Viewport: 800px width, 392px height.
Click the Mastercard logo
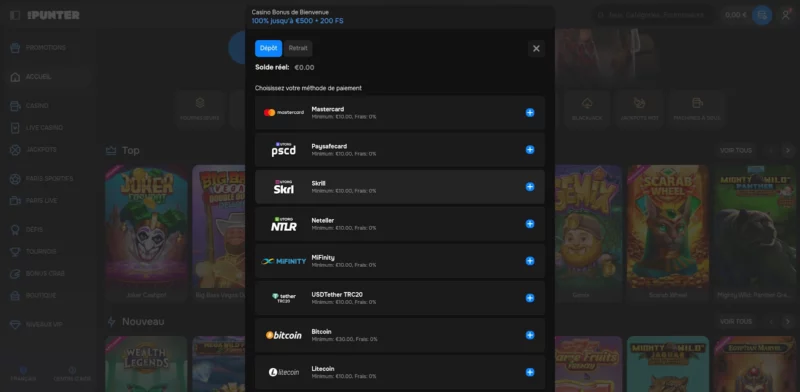[284, 112]
